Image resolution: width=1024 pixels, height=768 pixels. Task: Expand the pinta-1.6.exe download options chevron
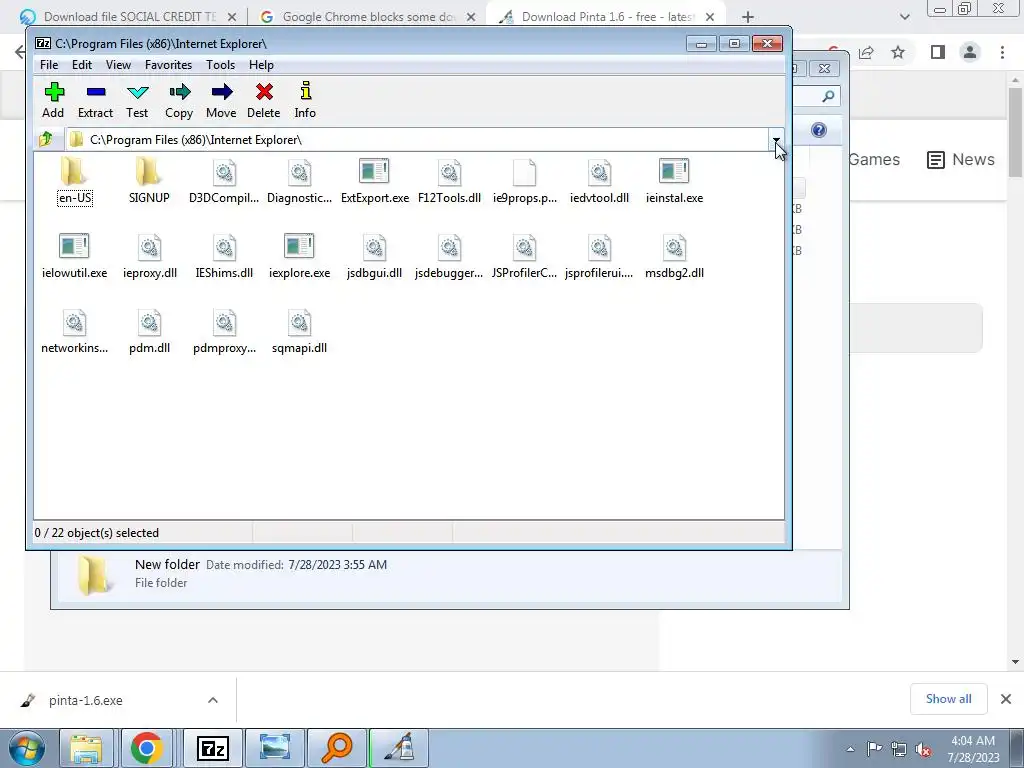point(213,700)
